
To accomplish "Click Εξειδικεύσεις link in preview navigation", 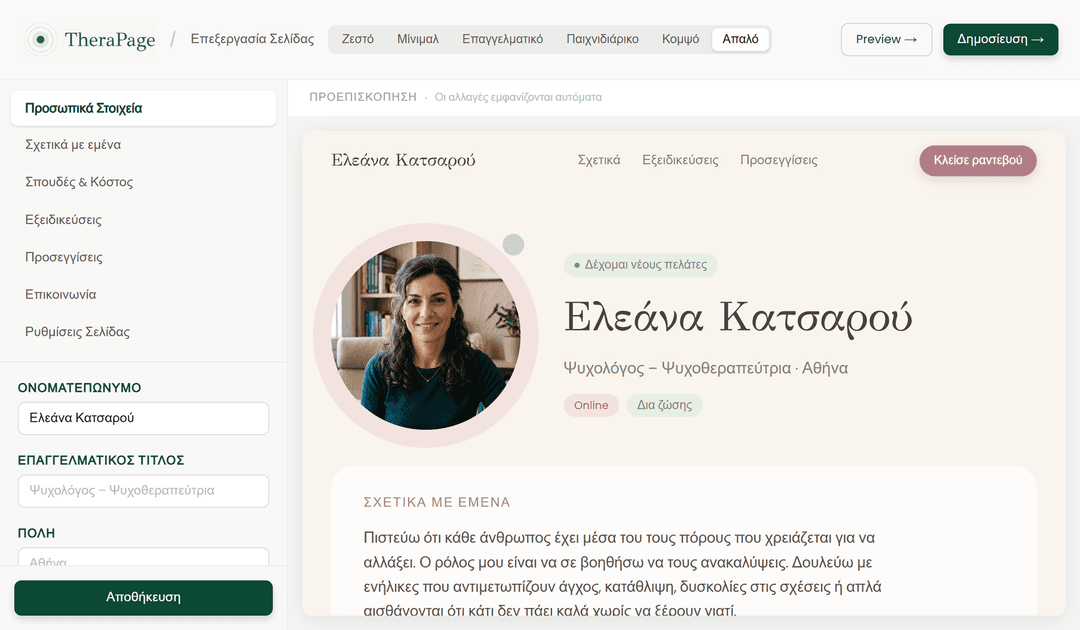I will 680,160.
